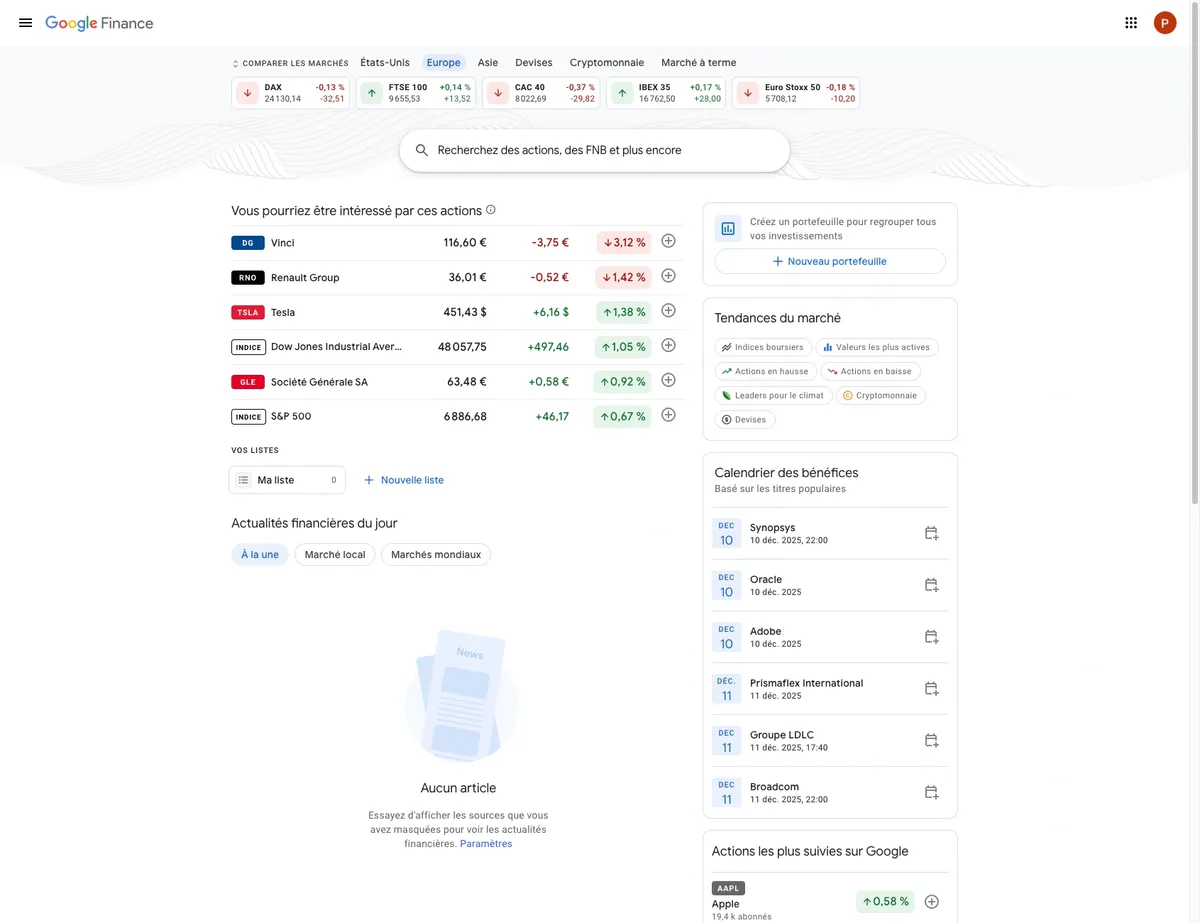1200x923 pixels.
Task: Add Oracle earnings to calendar
Action: click(931, 585)
